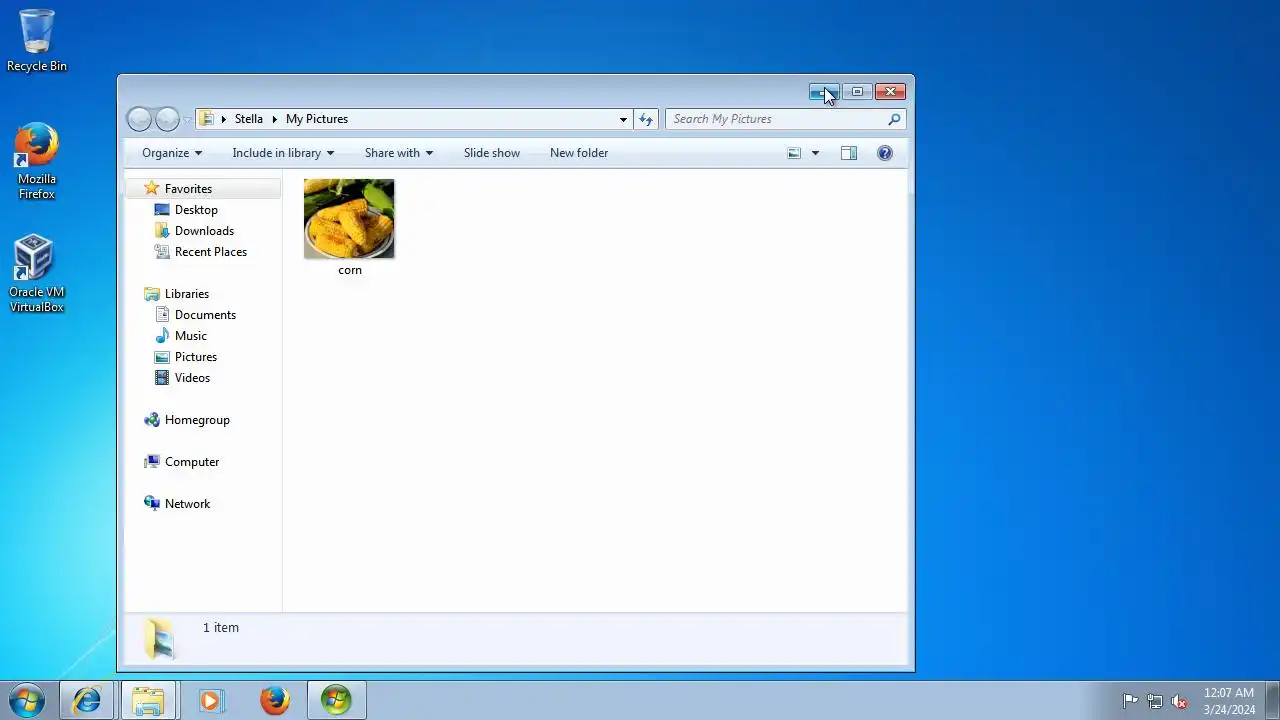The height and width of the screenshot is (720, 1280).
Task: Open the Videos library
Action: coord(192,378)
